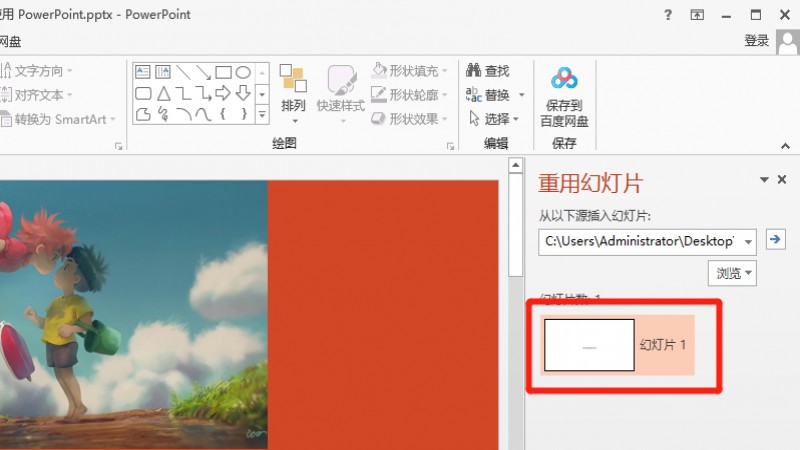
Task: Select the freeform shape tool
Action: [x=143, y=114]
